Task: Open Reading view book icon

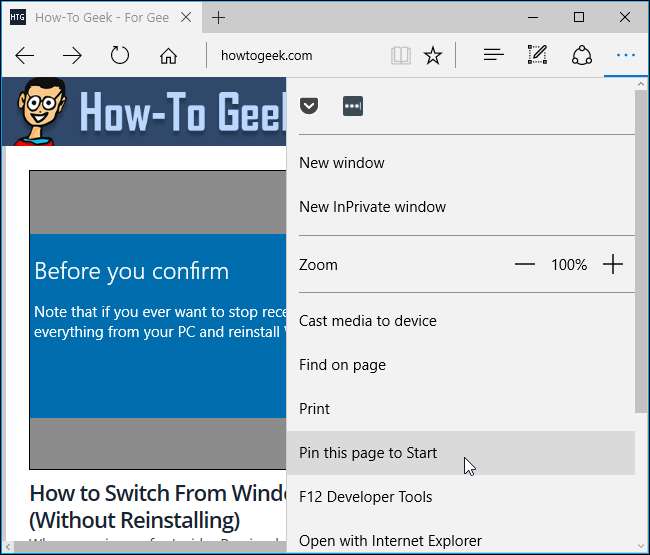Action: [x=401, y=56]
